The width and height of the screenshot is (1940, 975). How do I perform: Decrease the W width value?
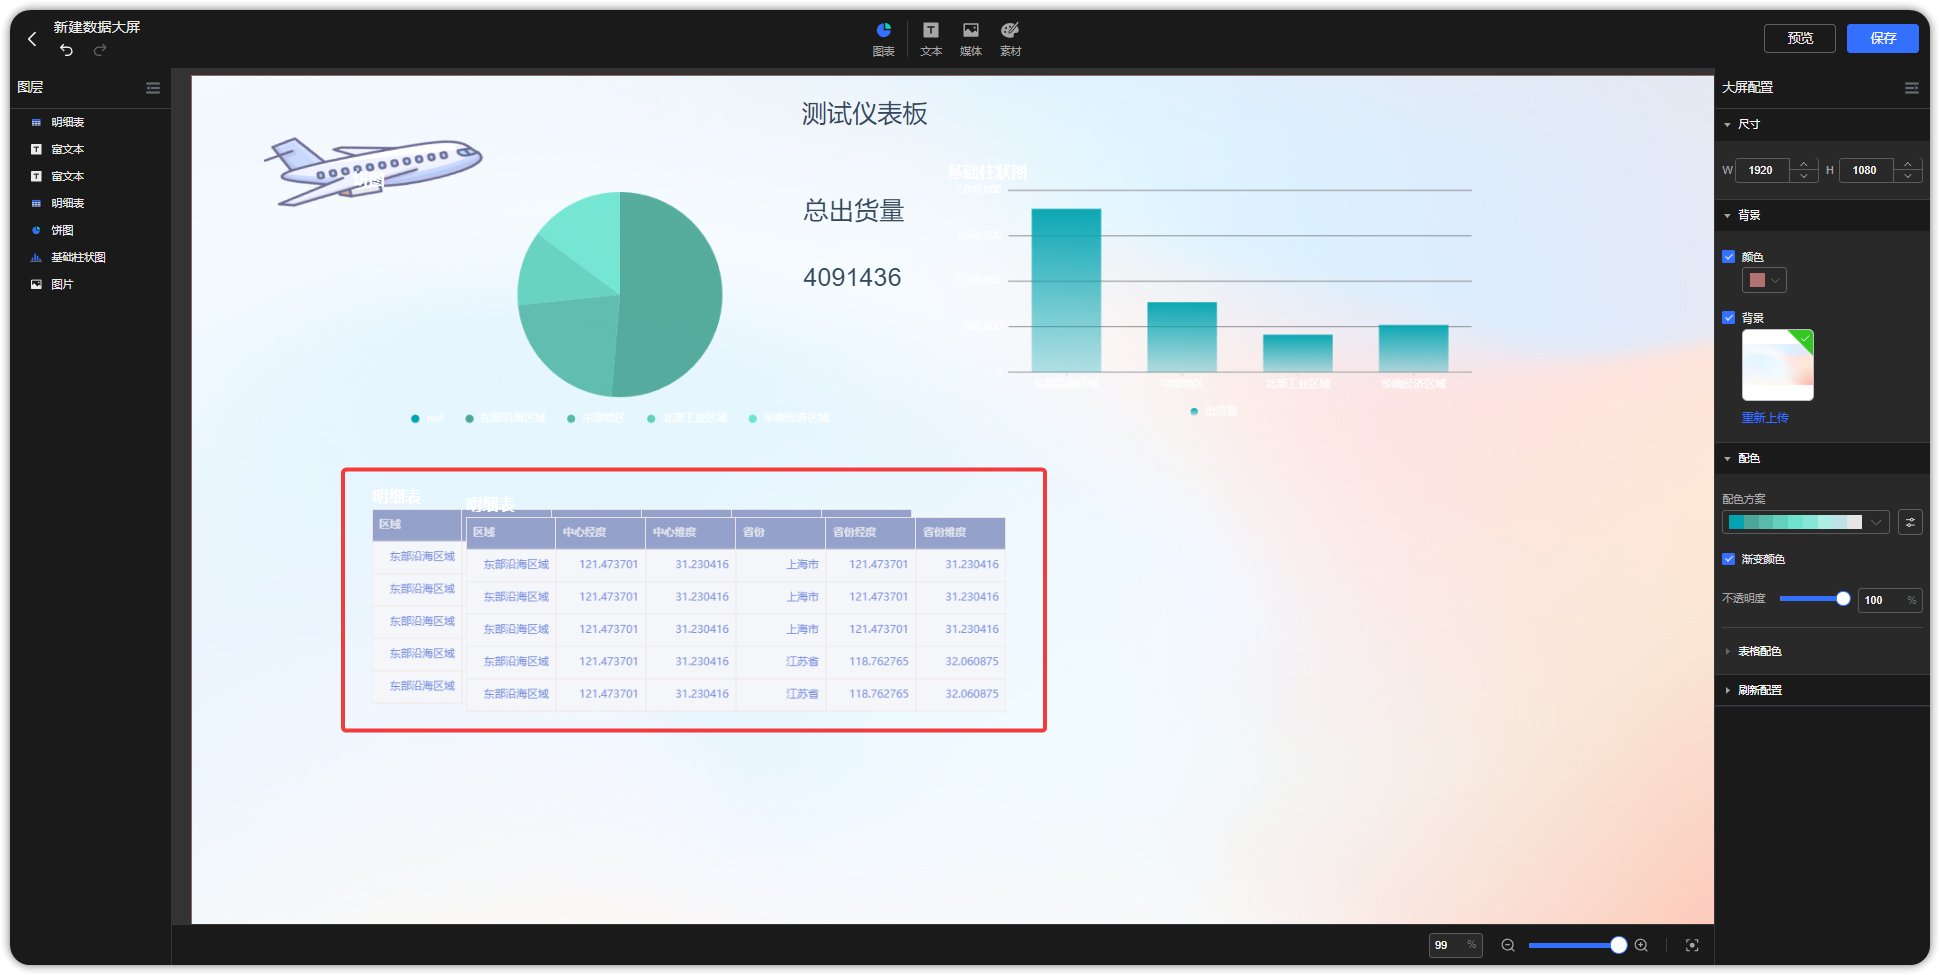point(1804,176)
